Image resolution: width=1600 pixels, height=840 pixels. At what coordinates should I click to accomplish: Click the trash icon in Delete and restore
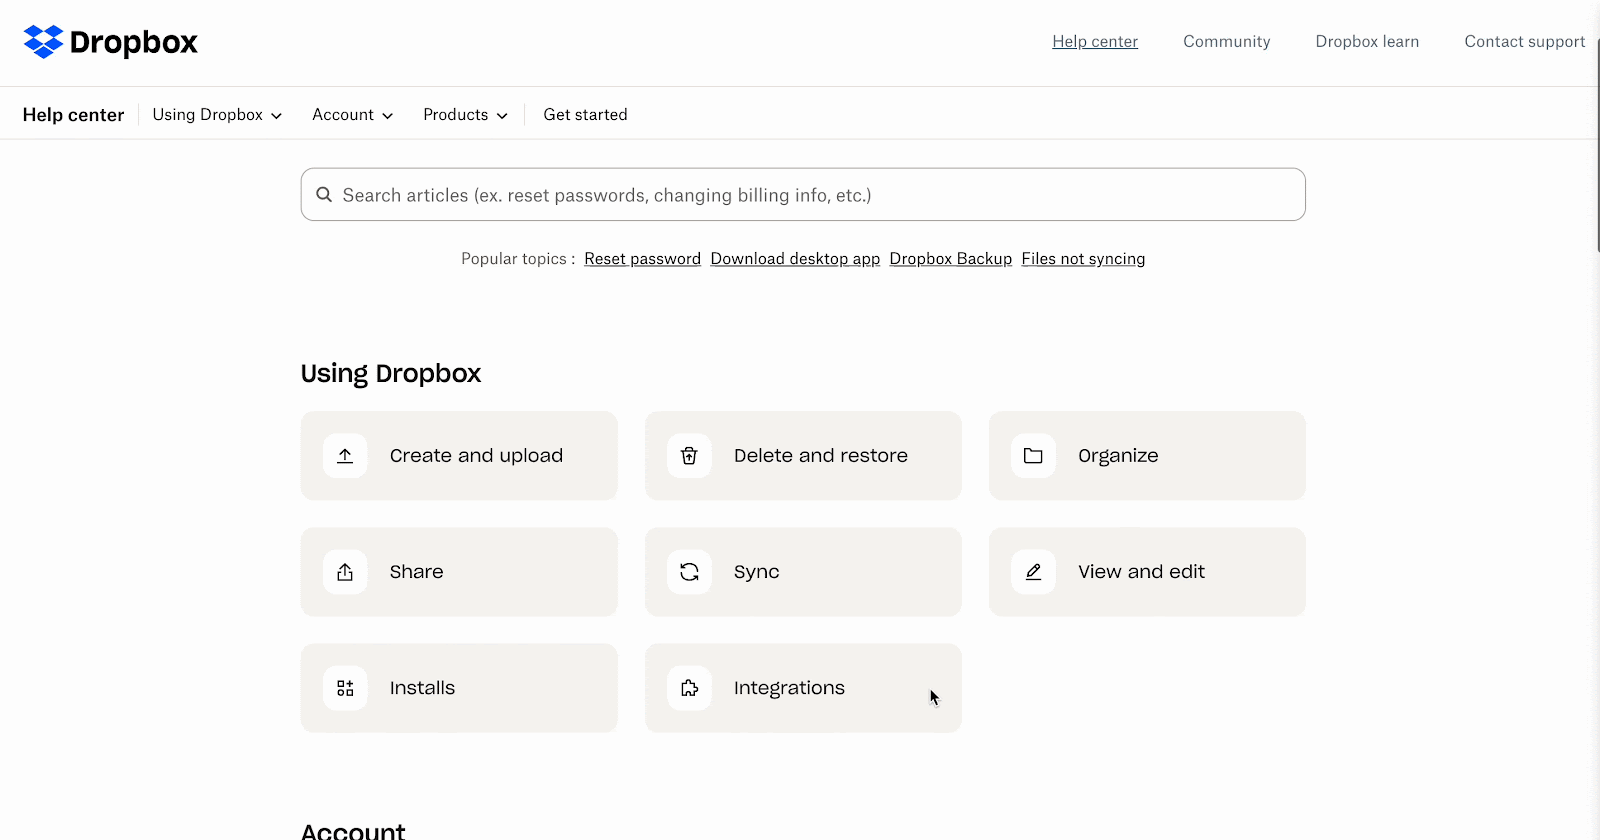point(689,456)
